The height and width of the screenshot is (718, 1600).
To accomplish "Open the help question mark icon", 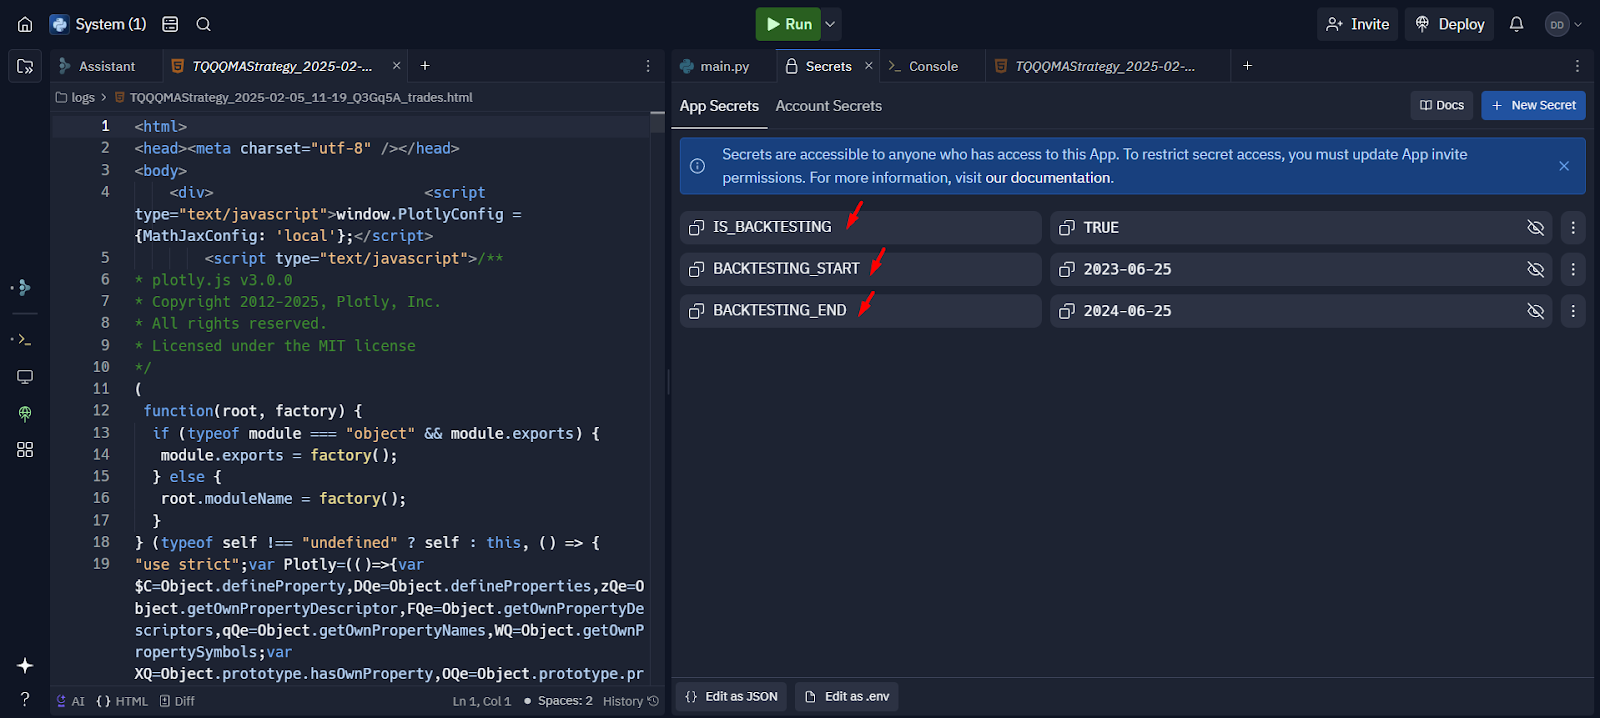I will [25, 699].
